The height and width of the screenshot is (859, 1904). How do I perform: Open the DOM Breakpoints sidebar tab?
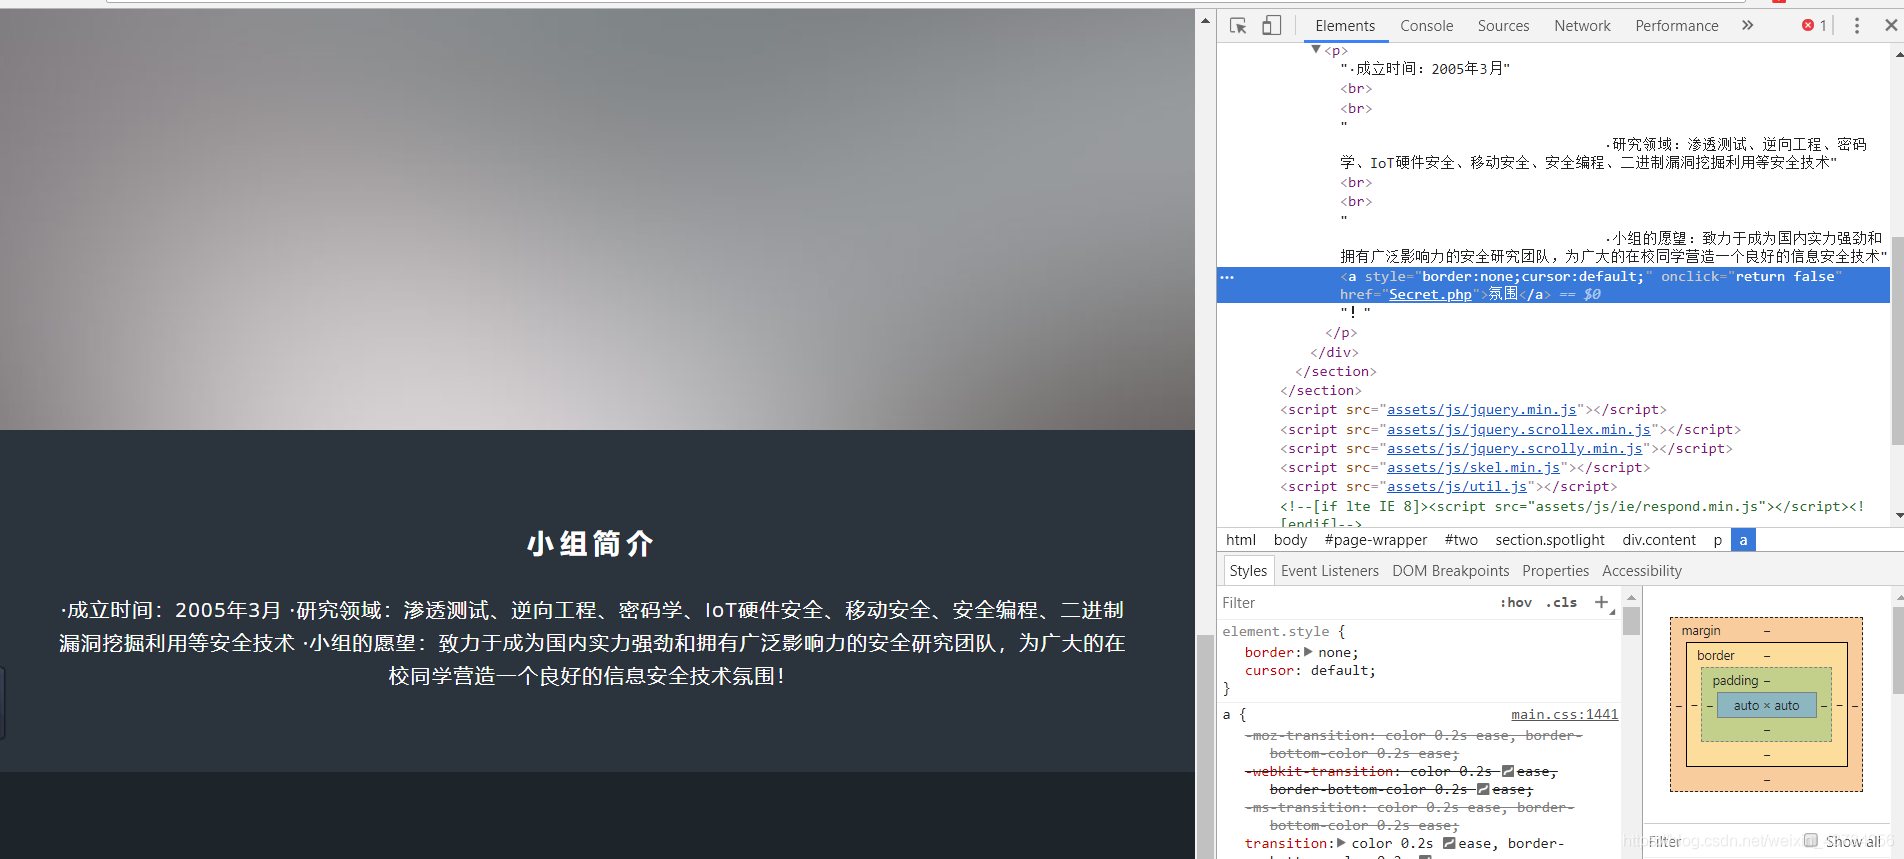pyautogui.click(x=1450, y=571)
